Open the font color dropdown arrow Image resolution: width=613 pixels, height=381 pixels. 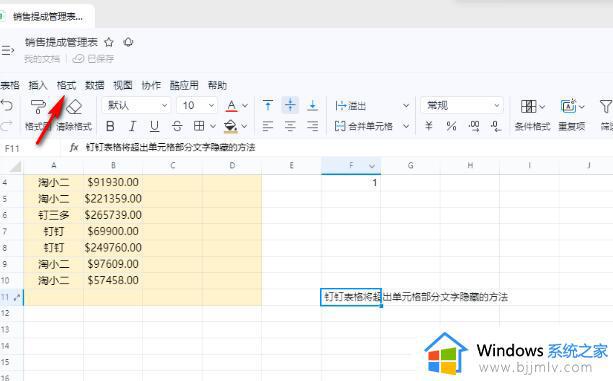pos(245,106)
